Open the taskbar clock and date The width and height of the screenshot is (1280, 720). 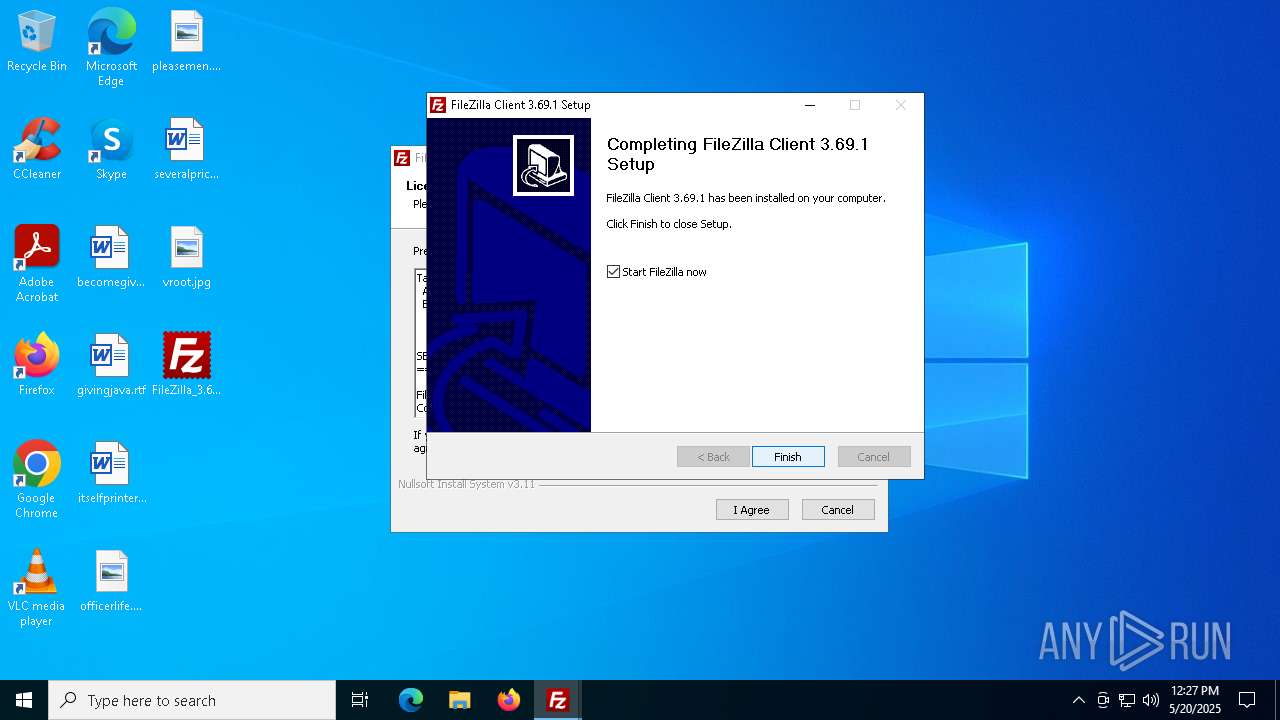pos(1195,700)
